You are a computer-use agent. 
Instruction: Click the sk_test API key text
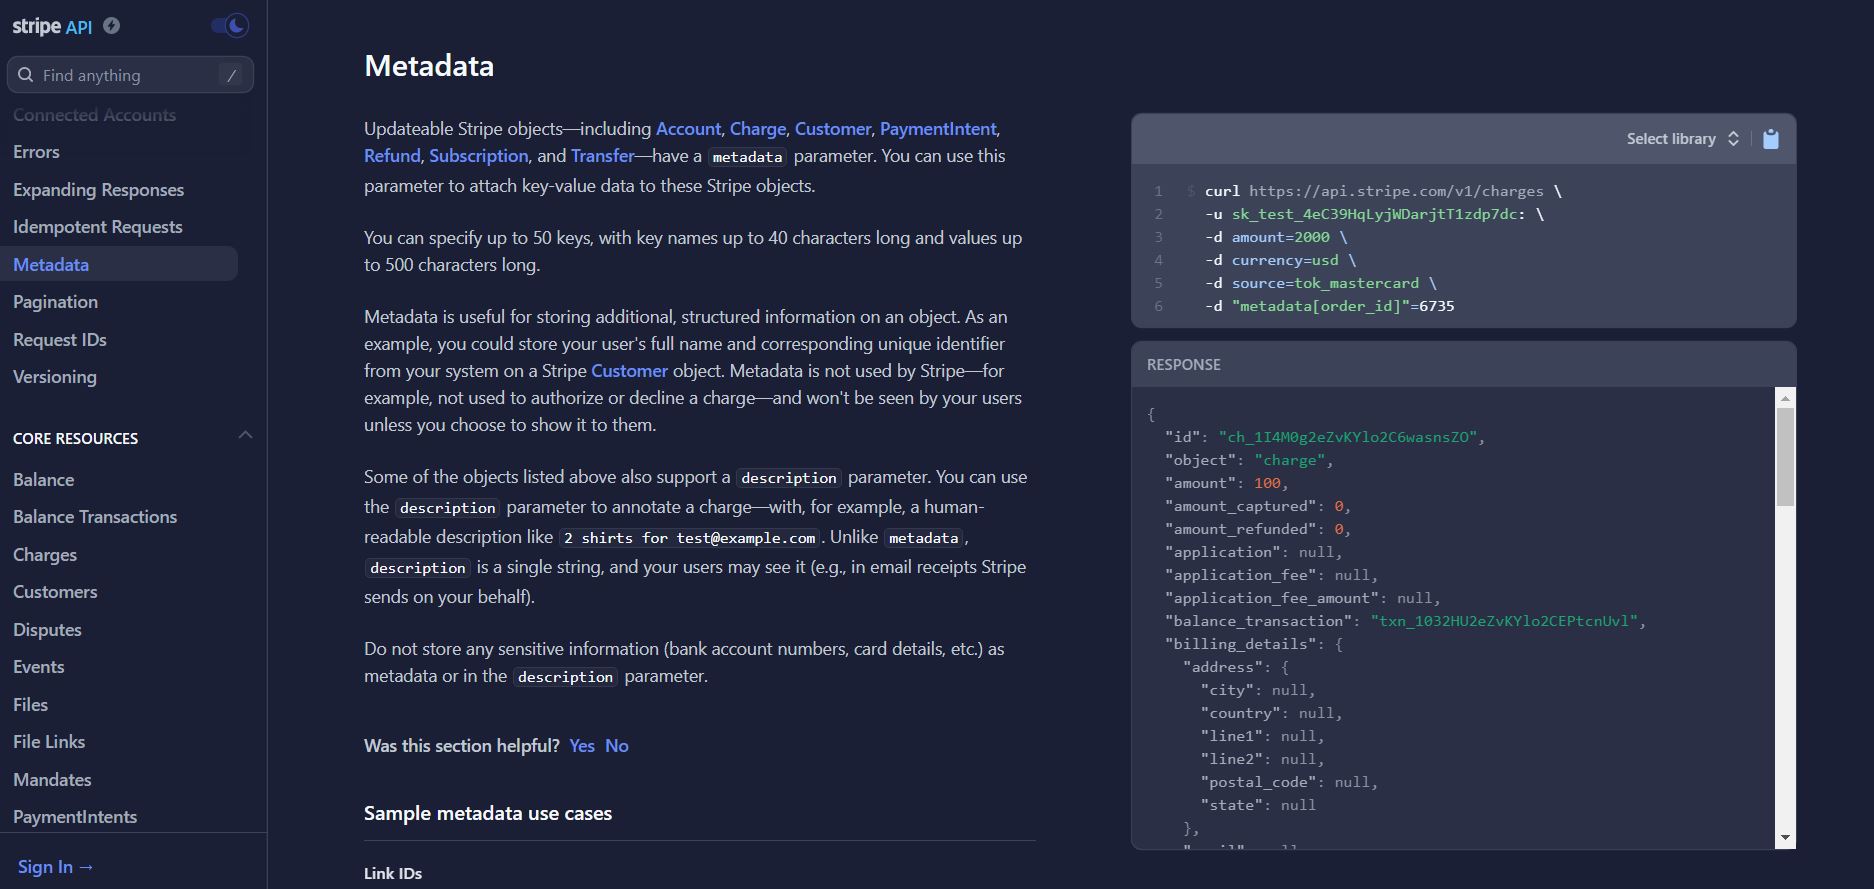(x=1375, y=214)
